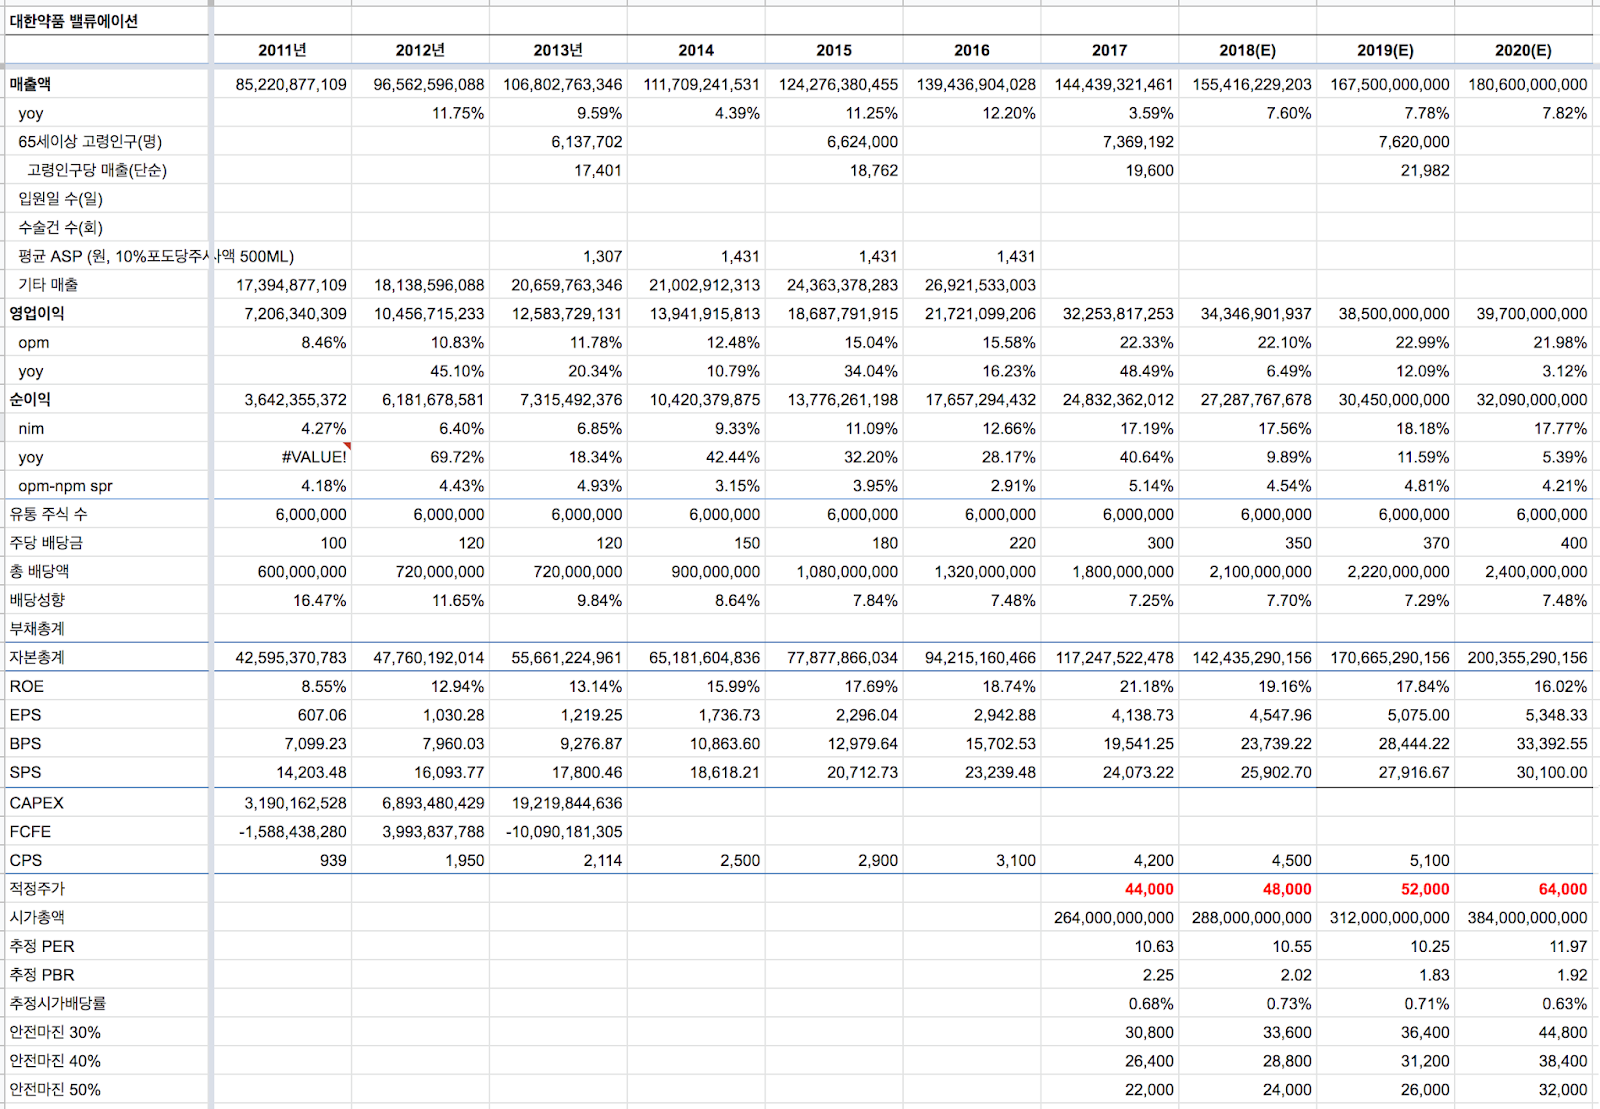Viewport: 1600px width, 1109px height.
Task: Select the title cell 대한약품 밸류에이션
Action: point(74,21)
